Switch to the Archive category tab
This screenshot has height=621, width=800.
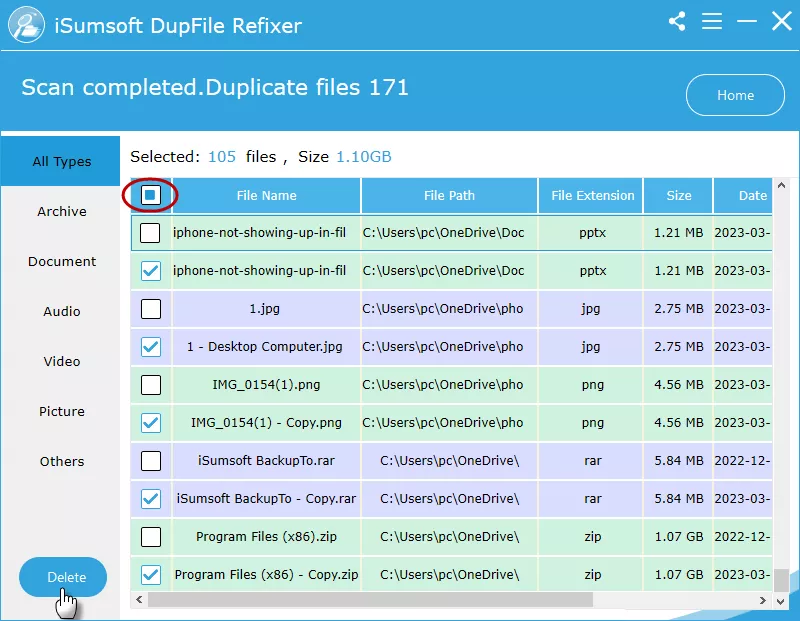click(x=62, y=211)
